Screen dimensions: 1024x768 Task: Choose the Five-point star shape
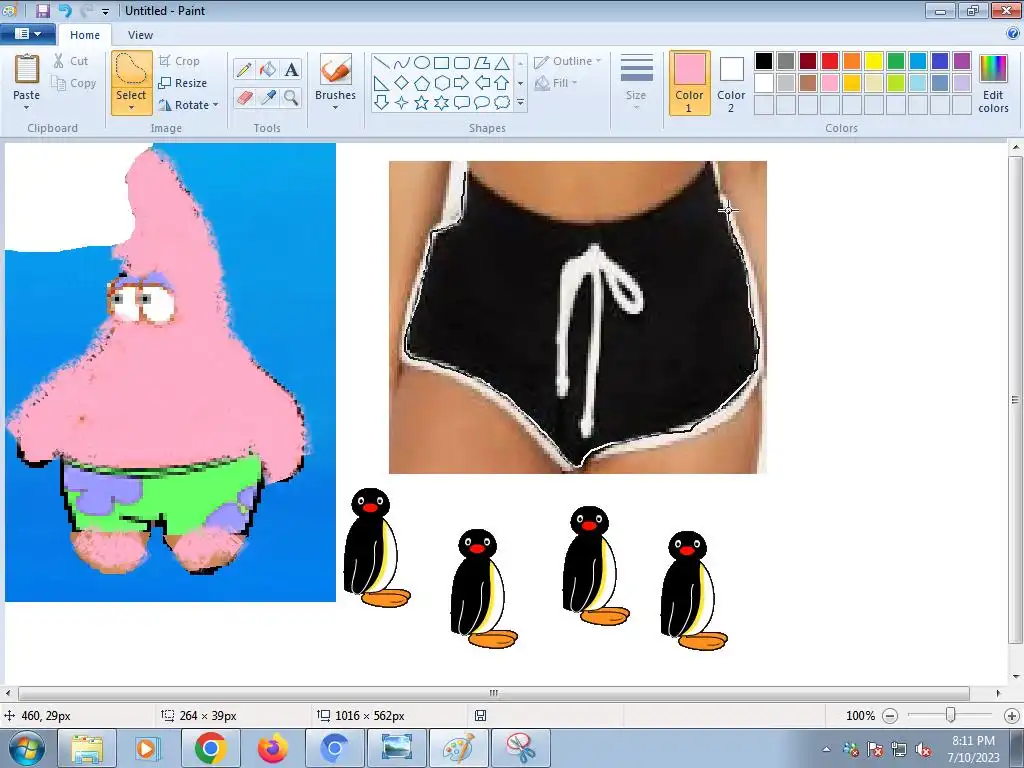coord(422,103)
